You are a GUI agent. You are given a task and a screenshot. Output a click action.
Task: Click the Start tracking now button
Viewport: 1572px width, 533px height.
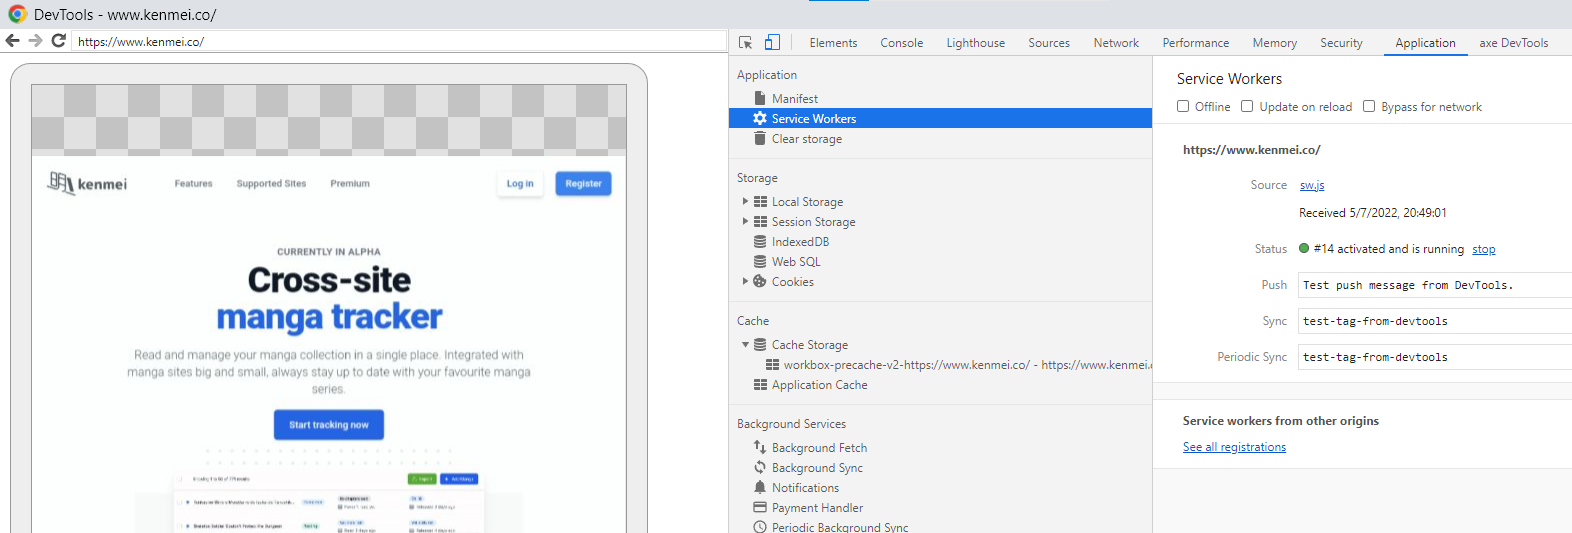coord(329,425)
